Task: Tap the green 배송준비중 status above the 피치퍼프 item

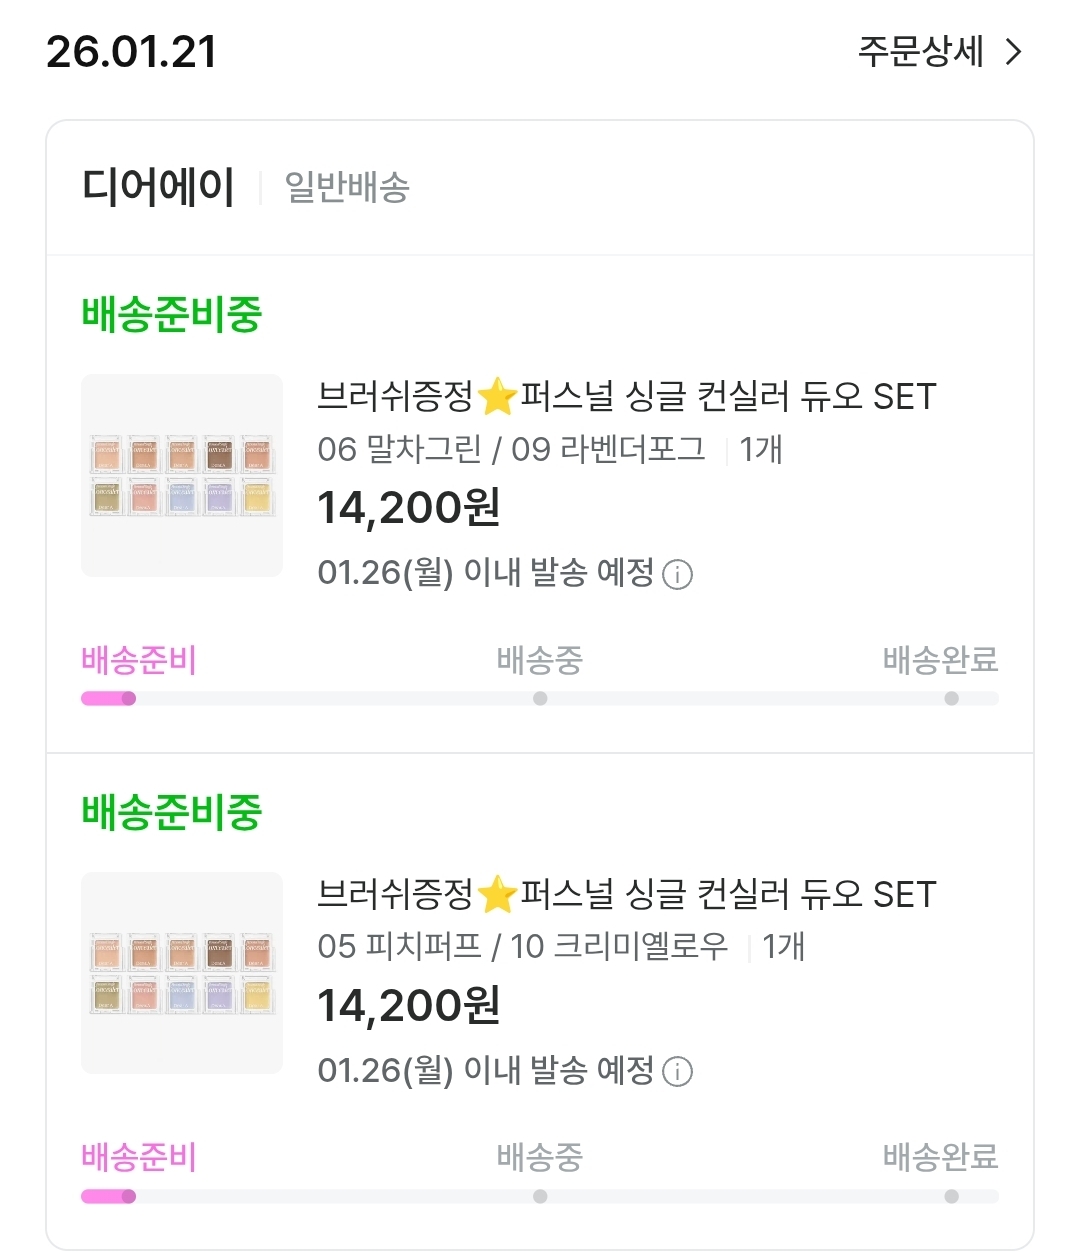Action: tap(172, 811)
